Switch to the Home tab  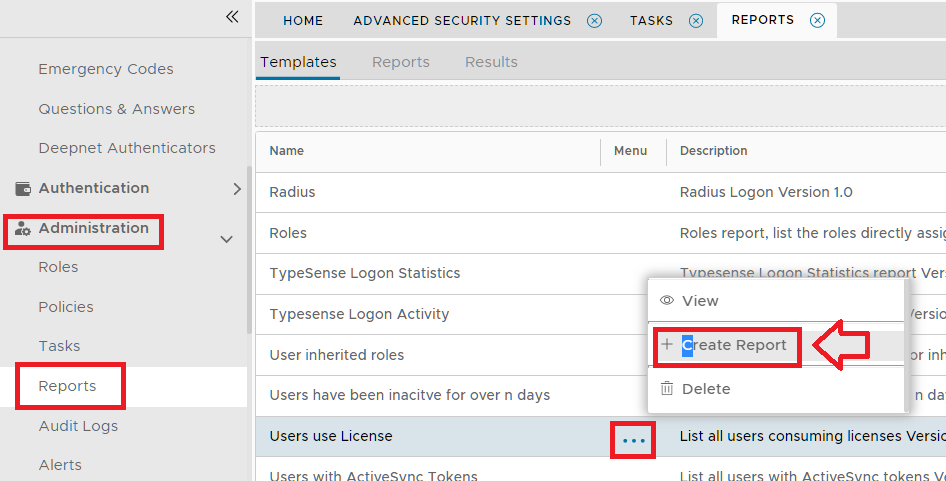pos(303,20)
